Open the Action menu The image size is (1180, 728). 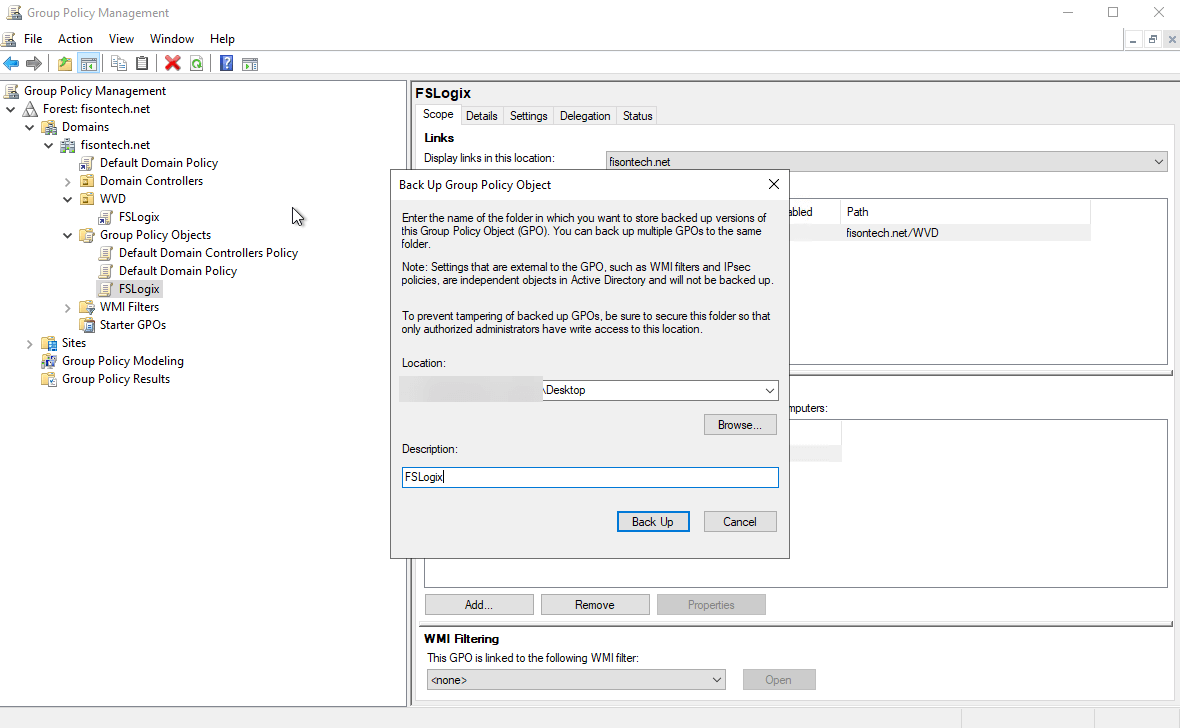coord(75,39)
